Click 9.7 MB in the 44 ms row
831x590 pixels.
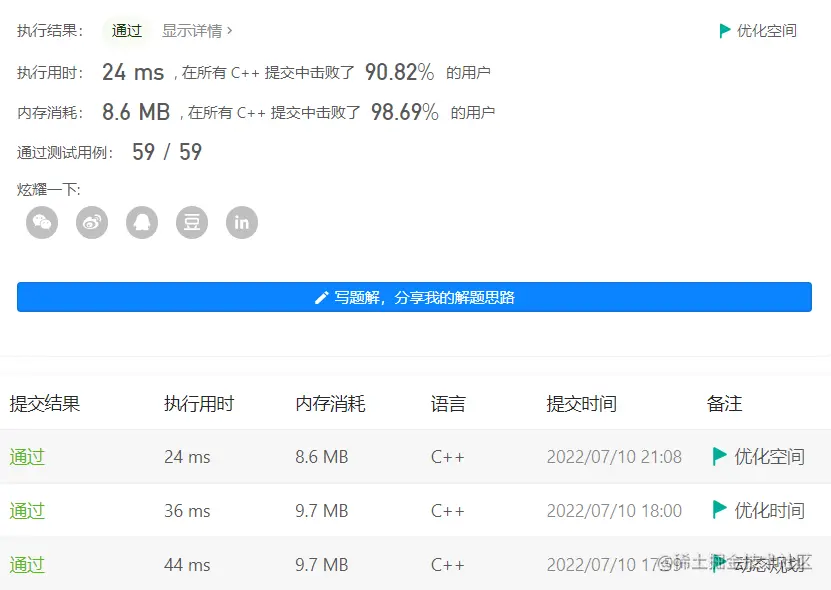pyautogui.click(x=322, y=565)
